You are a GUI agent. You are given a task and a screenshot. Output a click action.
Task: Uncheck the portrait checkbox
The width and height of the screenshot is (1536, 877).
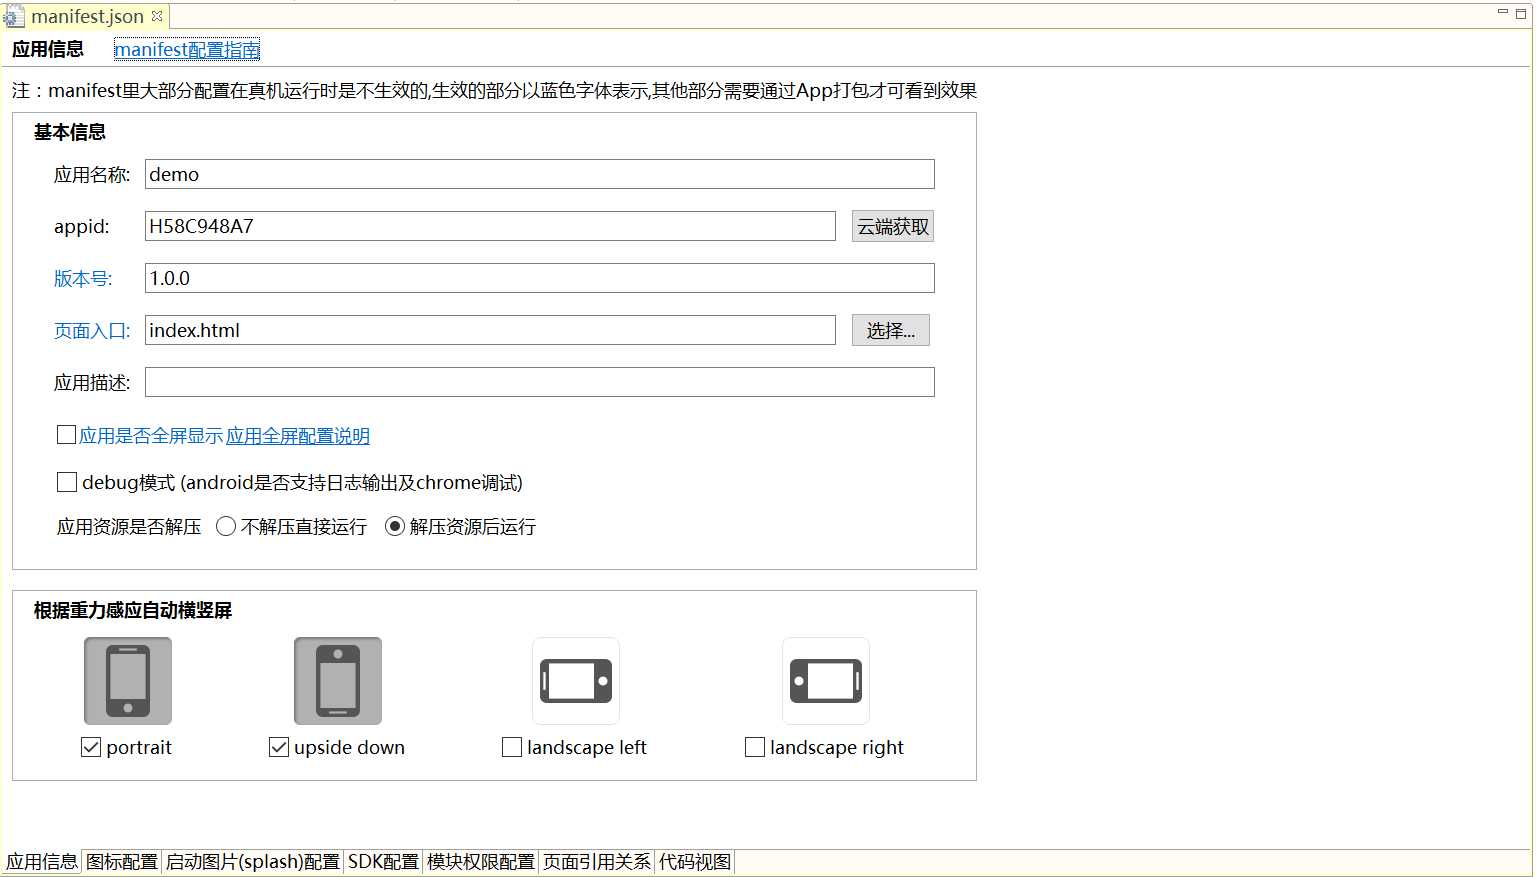pos(91,747)
